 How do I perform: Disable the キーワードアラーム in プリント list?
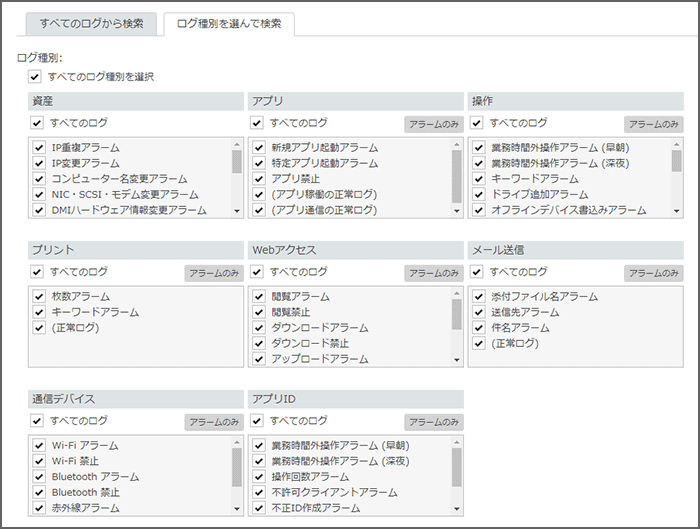39,312
